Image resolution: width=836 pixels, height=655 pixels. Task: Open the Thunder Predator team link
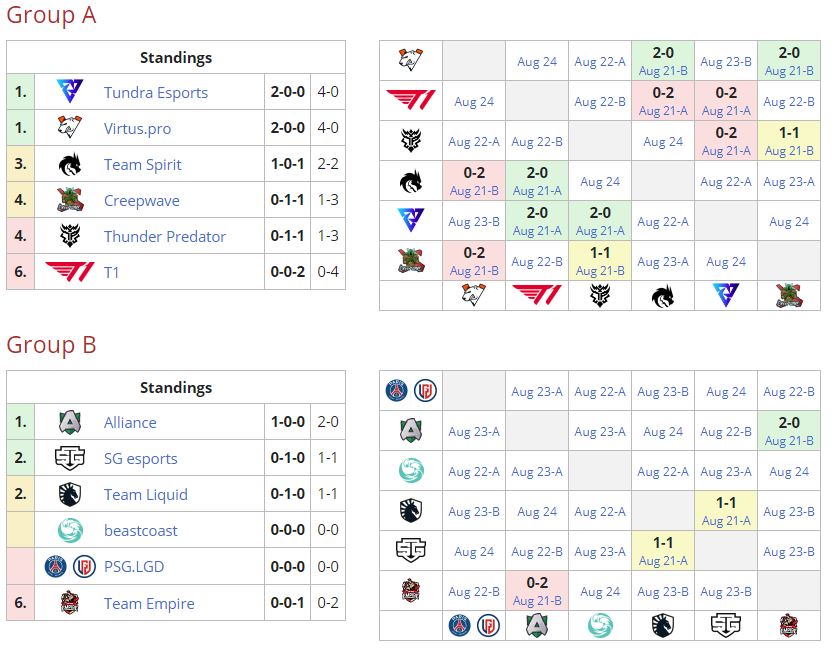point(165,236)
